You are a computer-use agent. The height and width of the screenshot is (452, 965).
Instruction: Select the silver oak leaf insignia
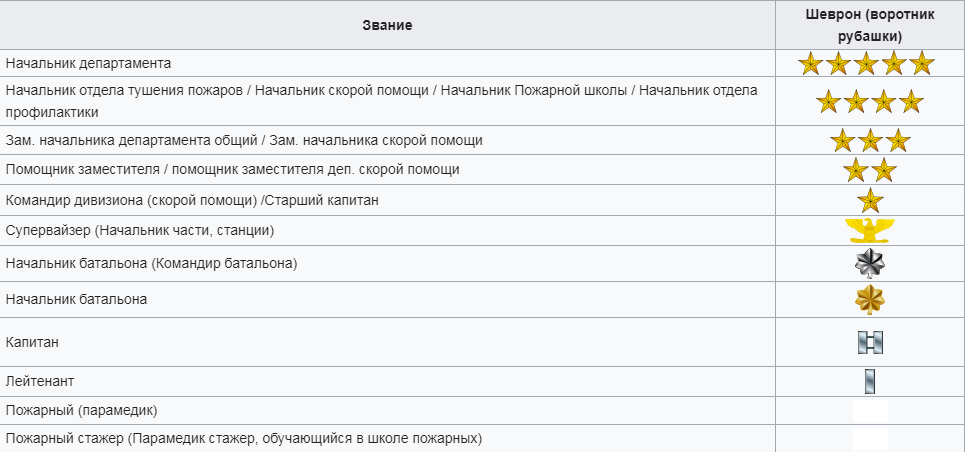coord(870,264)
